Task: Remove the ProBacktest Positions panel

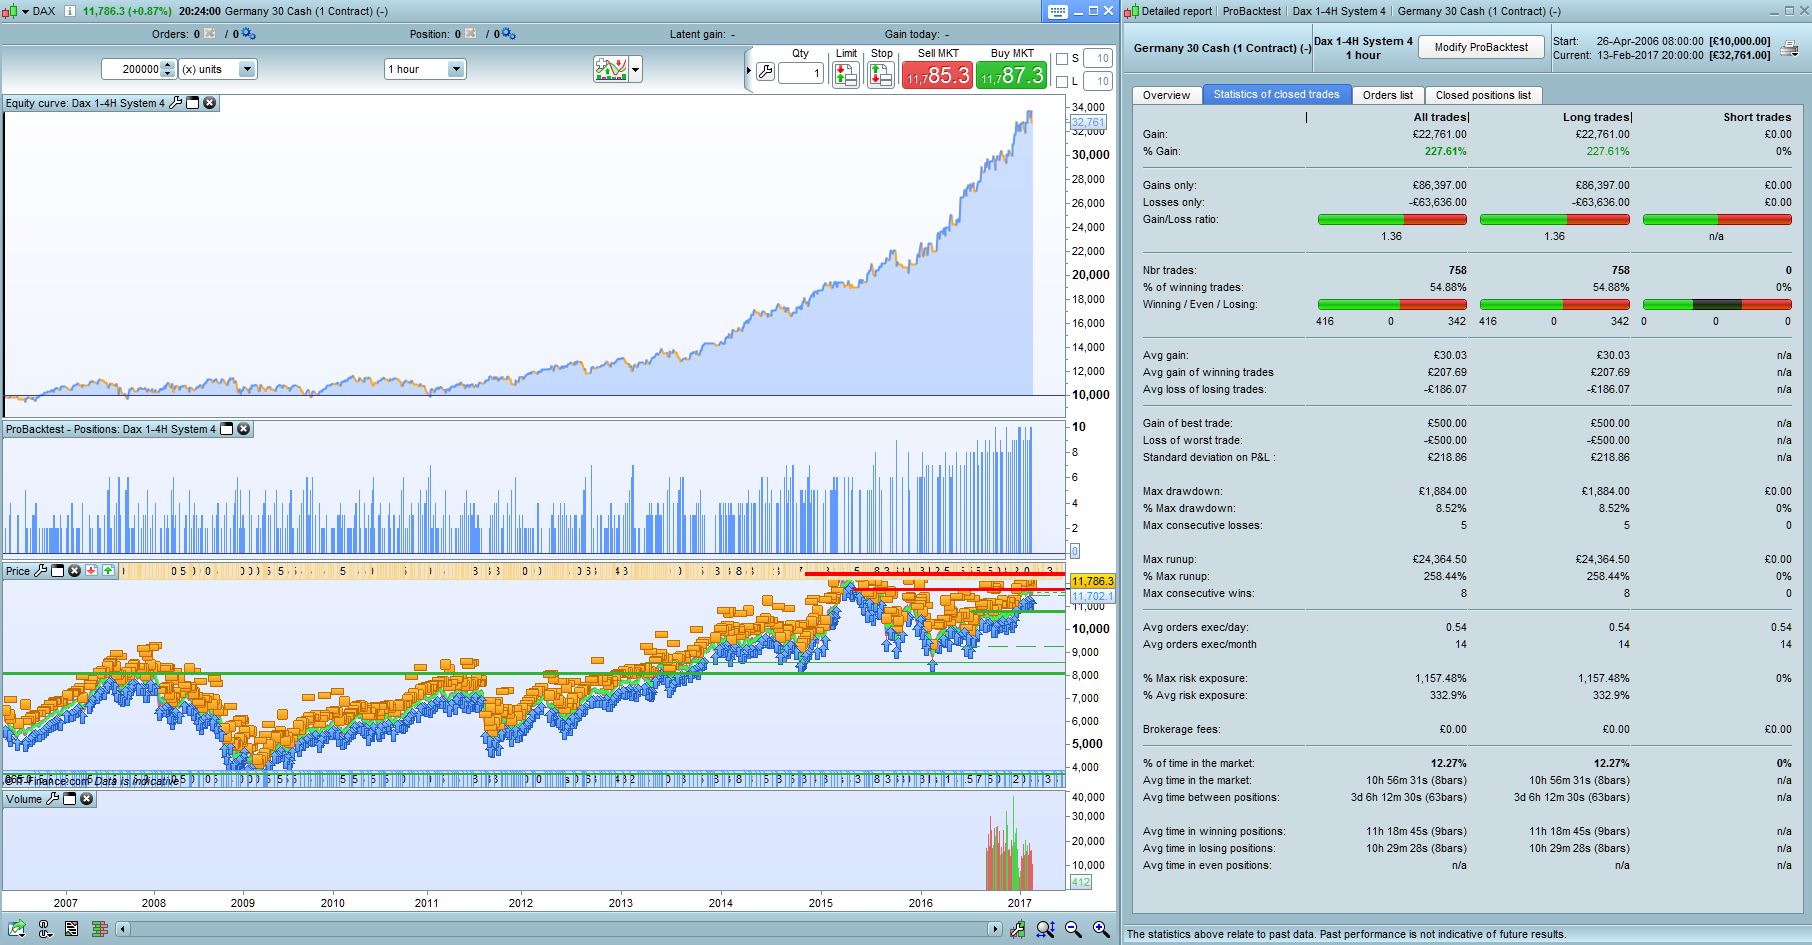Action: click(x=244, y=429)
